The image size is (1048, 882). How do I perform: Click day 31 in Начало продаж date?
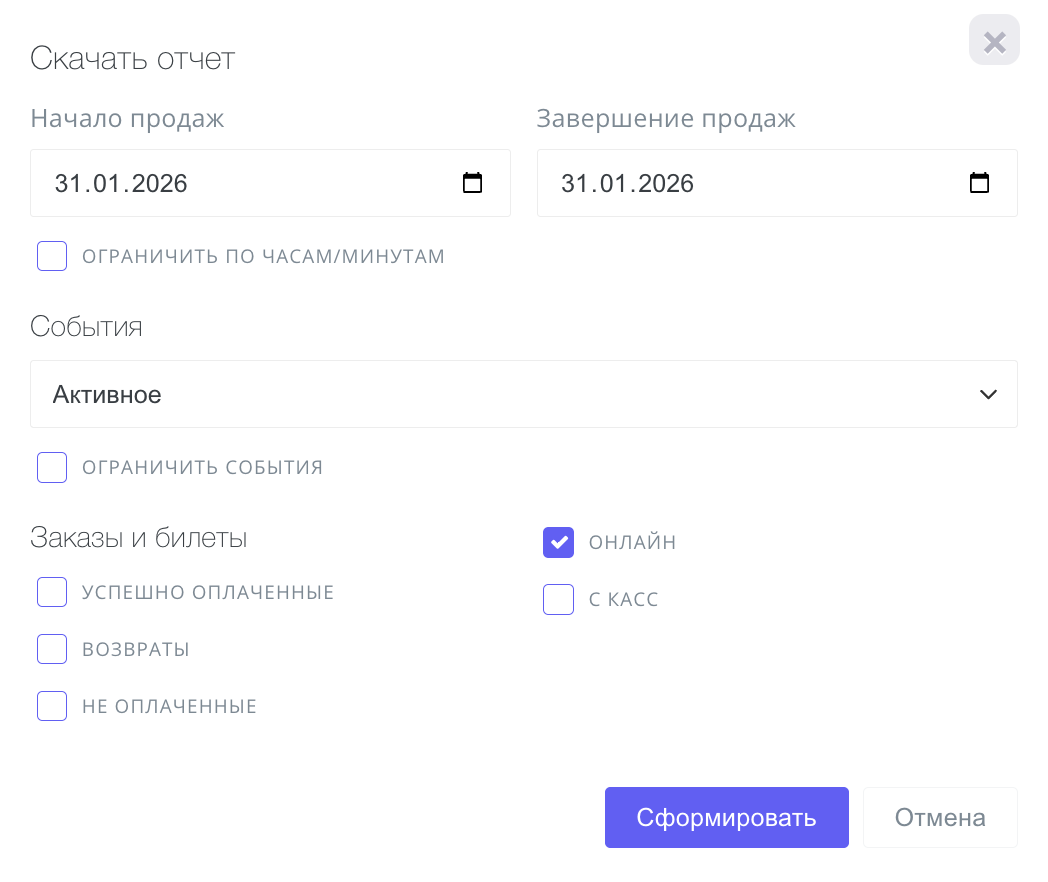(67, 183)
